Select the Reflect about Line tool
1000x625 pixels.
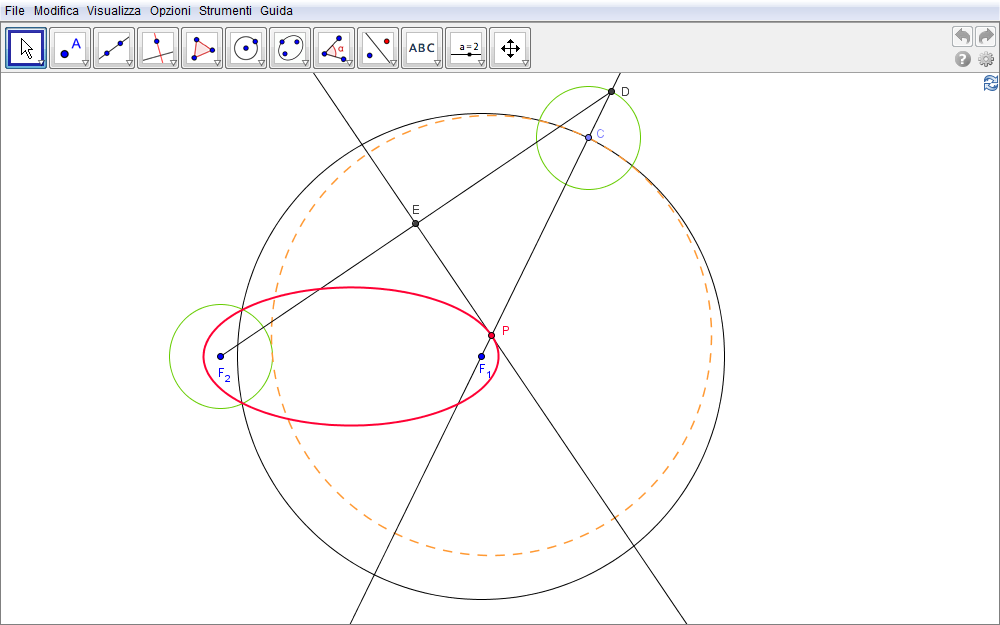[x=378, y=47]
